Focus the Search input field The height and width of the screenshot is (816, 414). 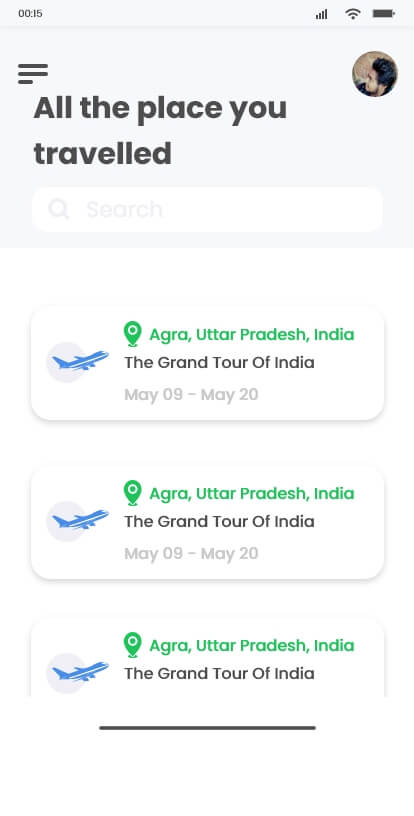tap(207, 209)
